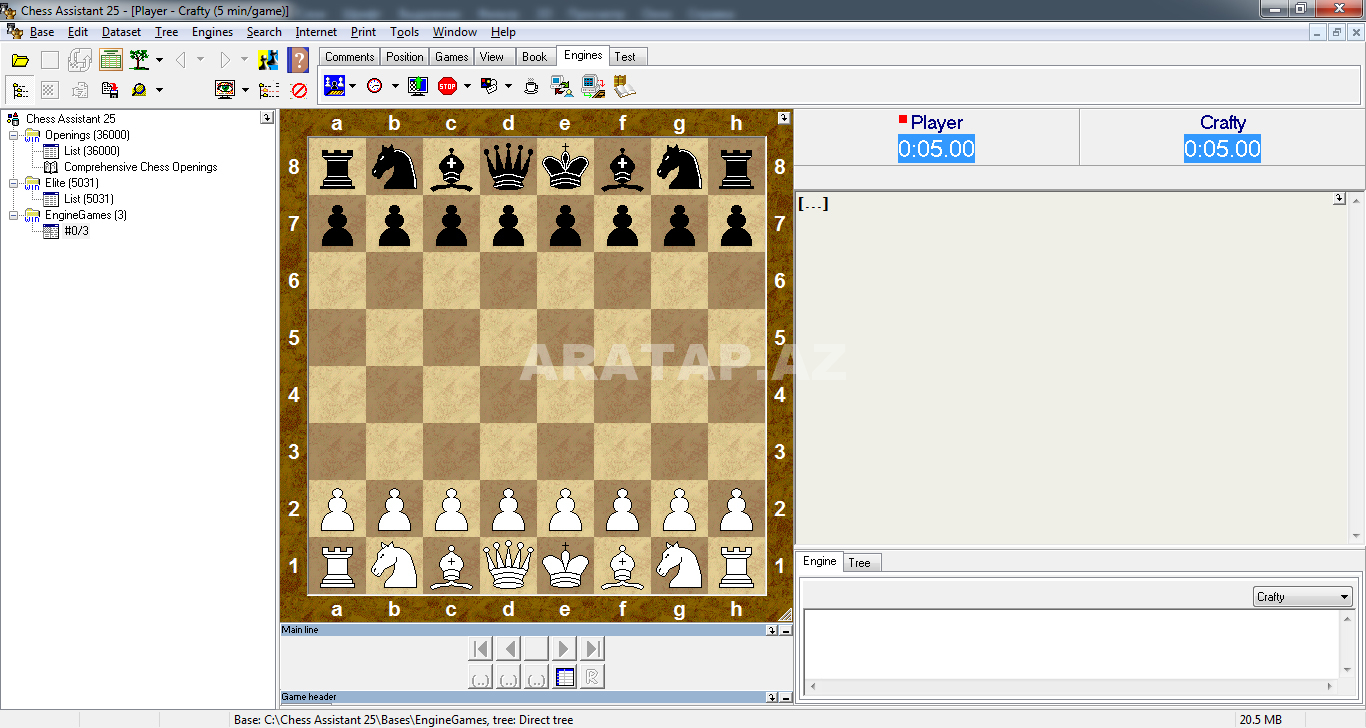Viewport: 1366px width, 728px height.
Task: Click the dashed tree structure icon
Action: click(269, 90)
